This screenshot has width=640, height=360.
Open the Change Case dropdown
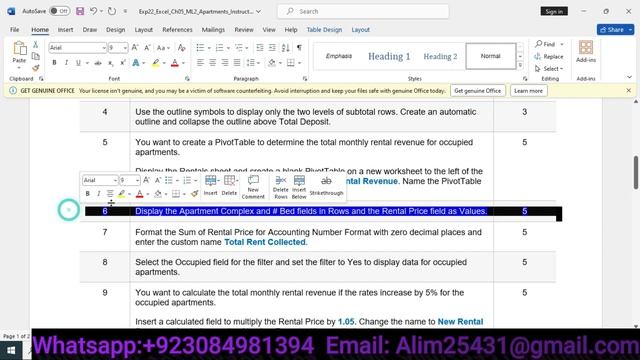coord(163,48)
